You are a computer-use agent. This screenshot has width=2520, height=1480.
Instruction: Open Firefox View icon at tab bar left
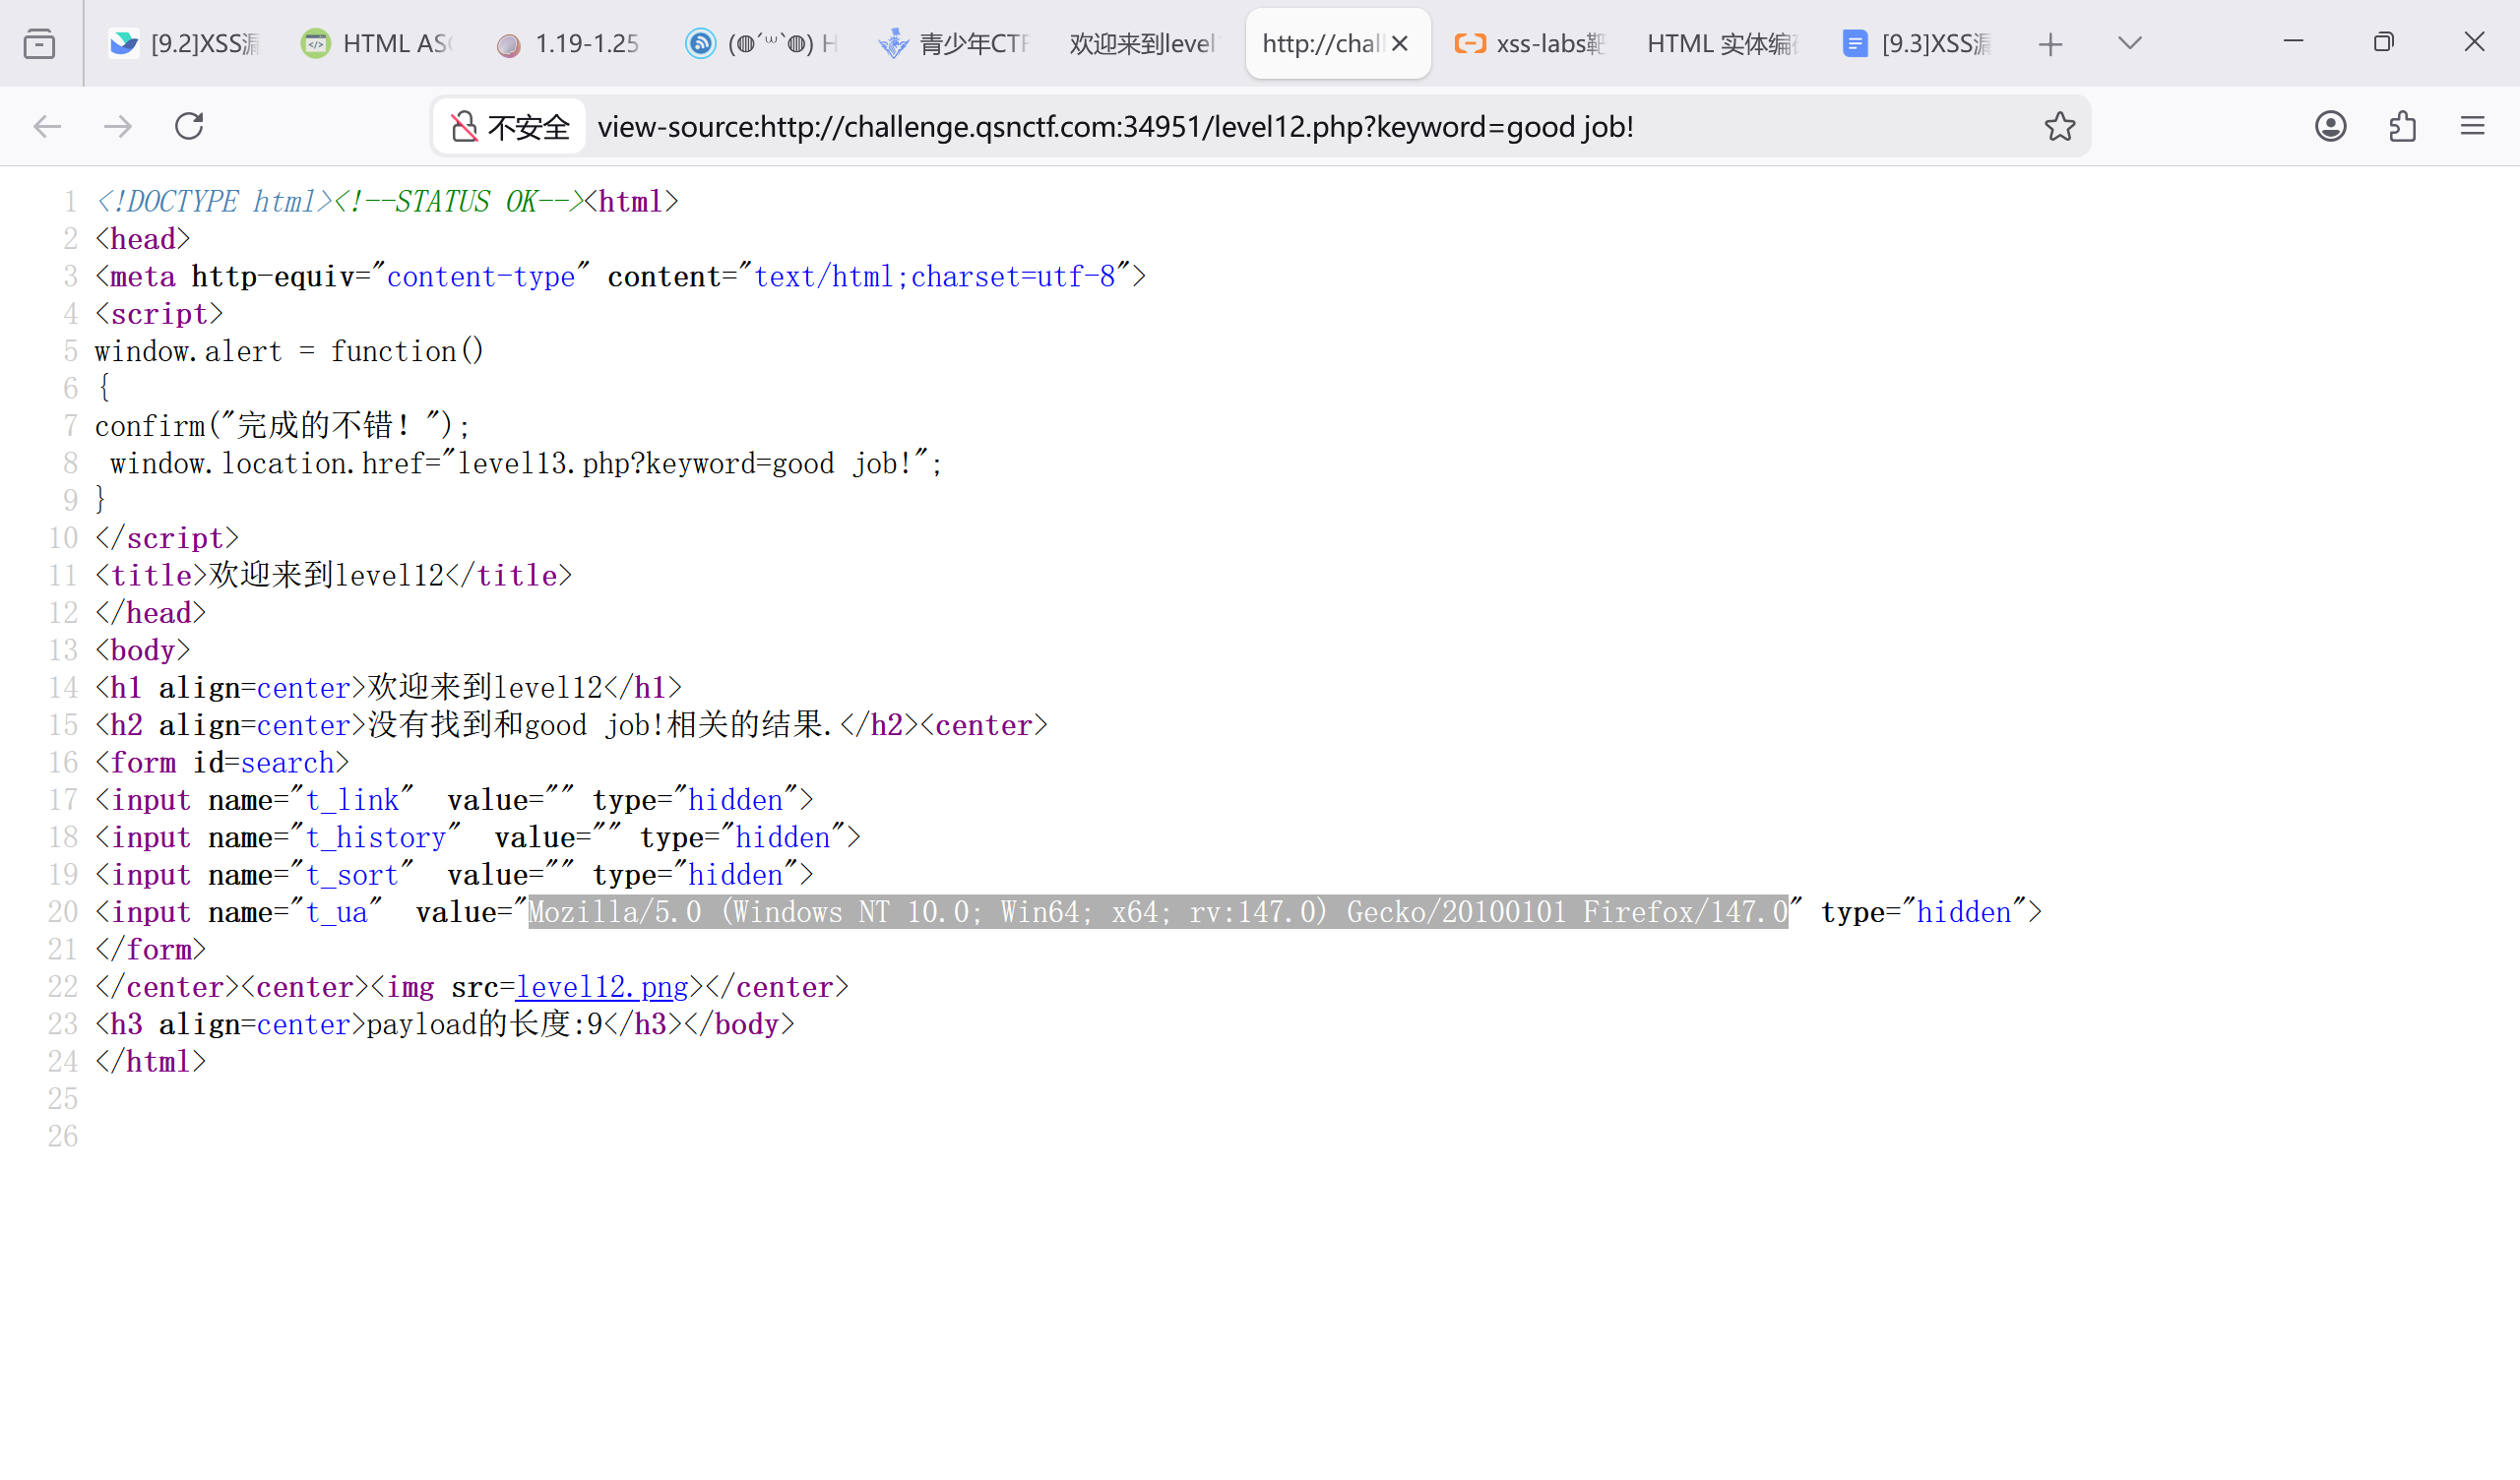(39, 44)
